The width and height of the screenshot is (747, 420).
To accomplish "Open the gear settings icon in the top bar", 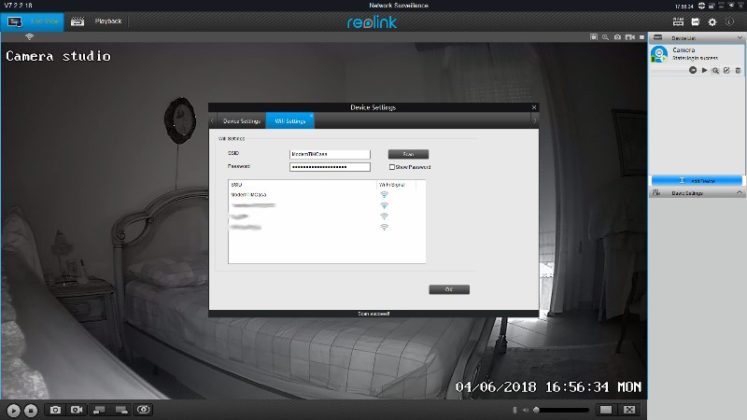I will tap(712, 22).
